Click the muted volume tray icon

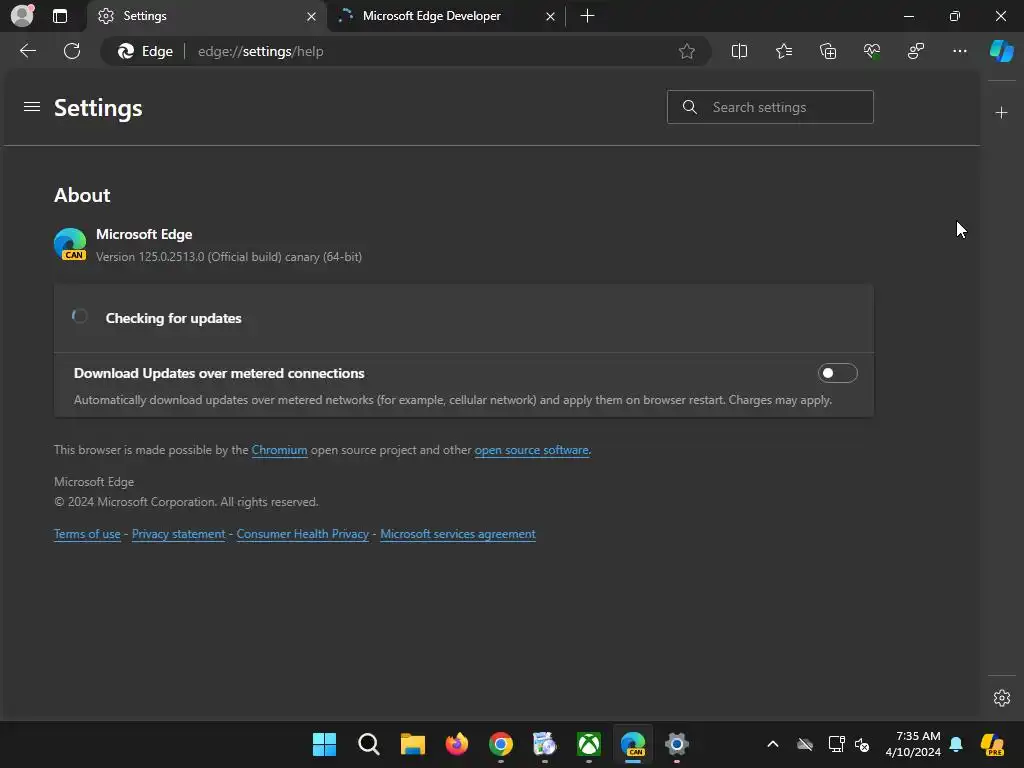coord(862,744)
